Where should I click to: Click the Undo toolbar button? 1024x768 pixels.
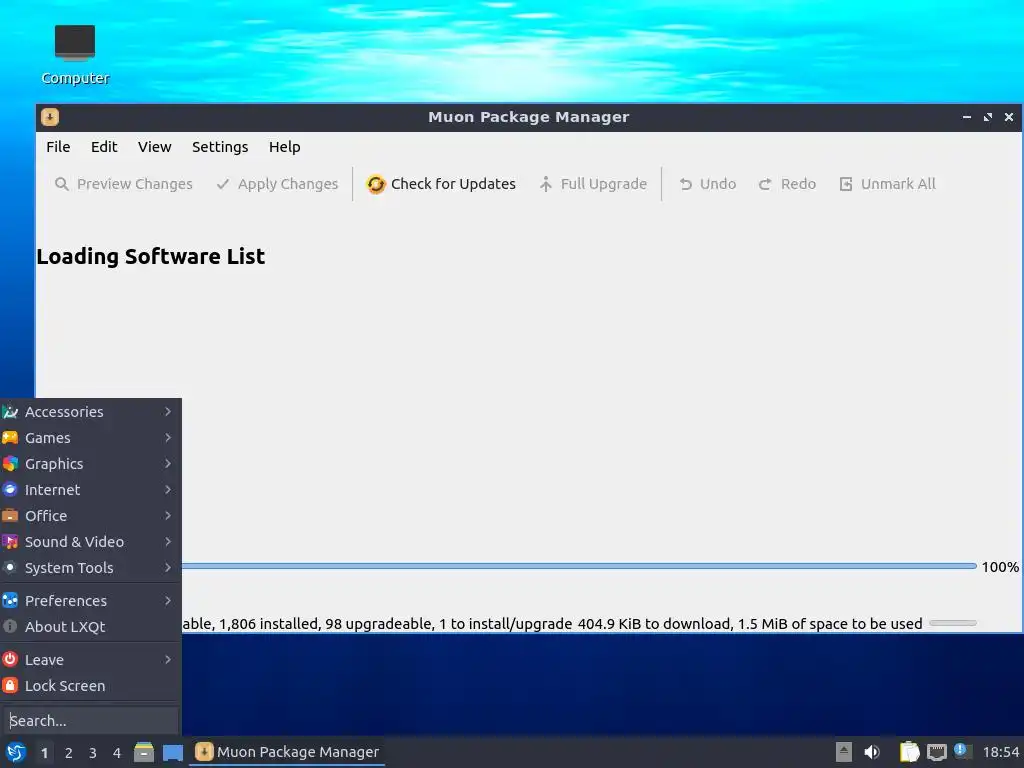point(707,184)
